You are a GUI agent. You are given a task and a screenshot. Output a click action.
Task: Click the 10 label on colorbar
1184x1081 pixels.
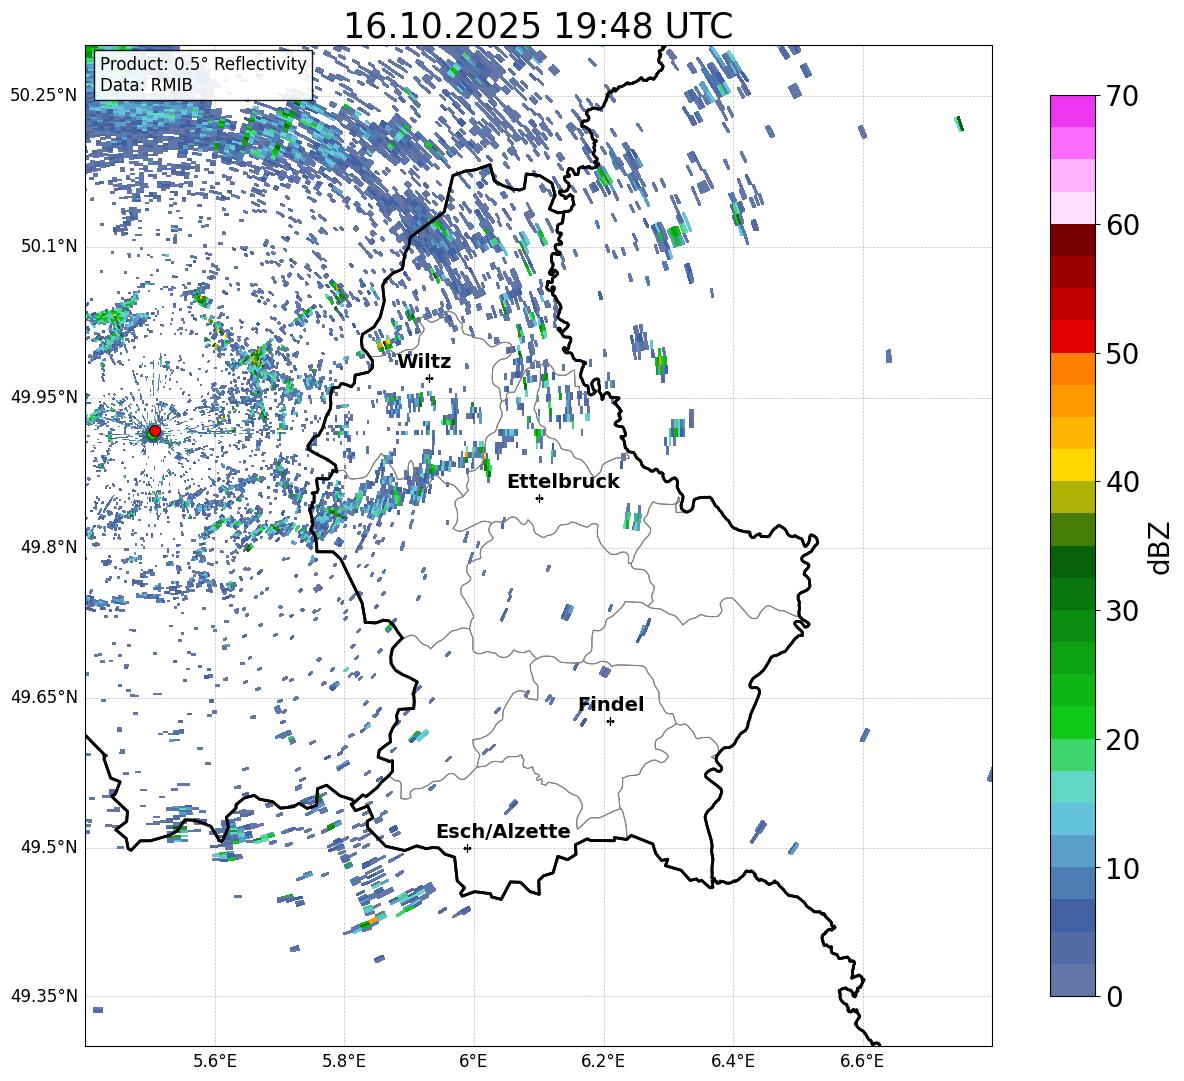[x=1122, y=868]
